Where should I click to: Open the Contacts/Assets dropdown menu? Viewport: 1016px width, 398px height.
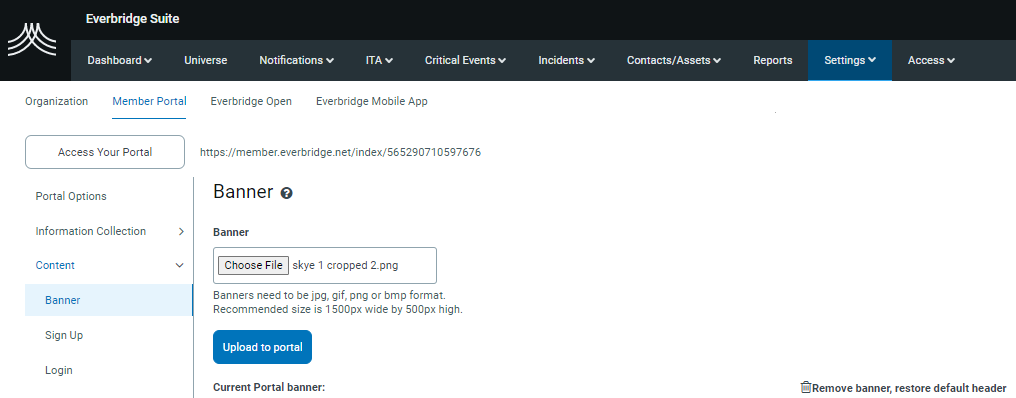coord(674,60)
